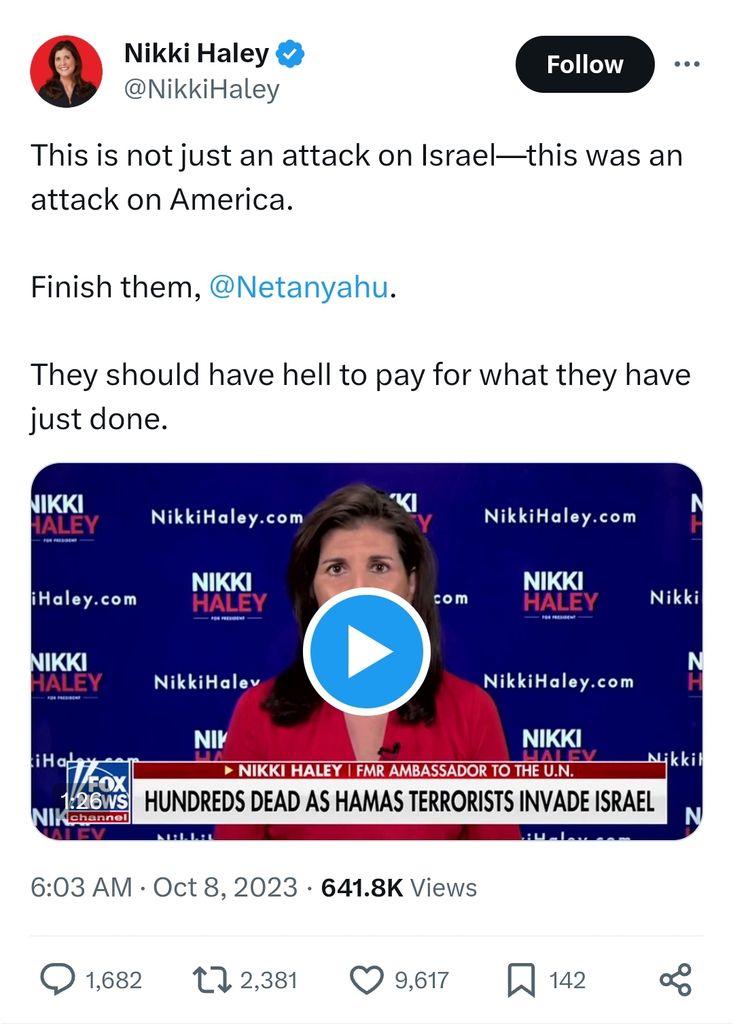This screenshot has width=733, height=1024.
Task: View the 641.8K Views analytics
Action: [x=399, y=888]
